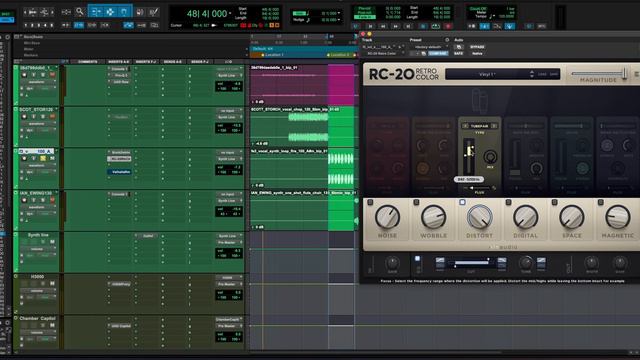Image resolution: width=640 pixels, height=360 pixels.
Task: Click the INSERTS A-E column header
Action: (x=119, y=62)
